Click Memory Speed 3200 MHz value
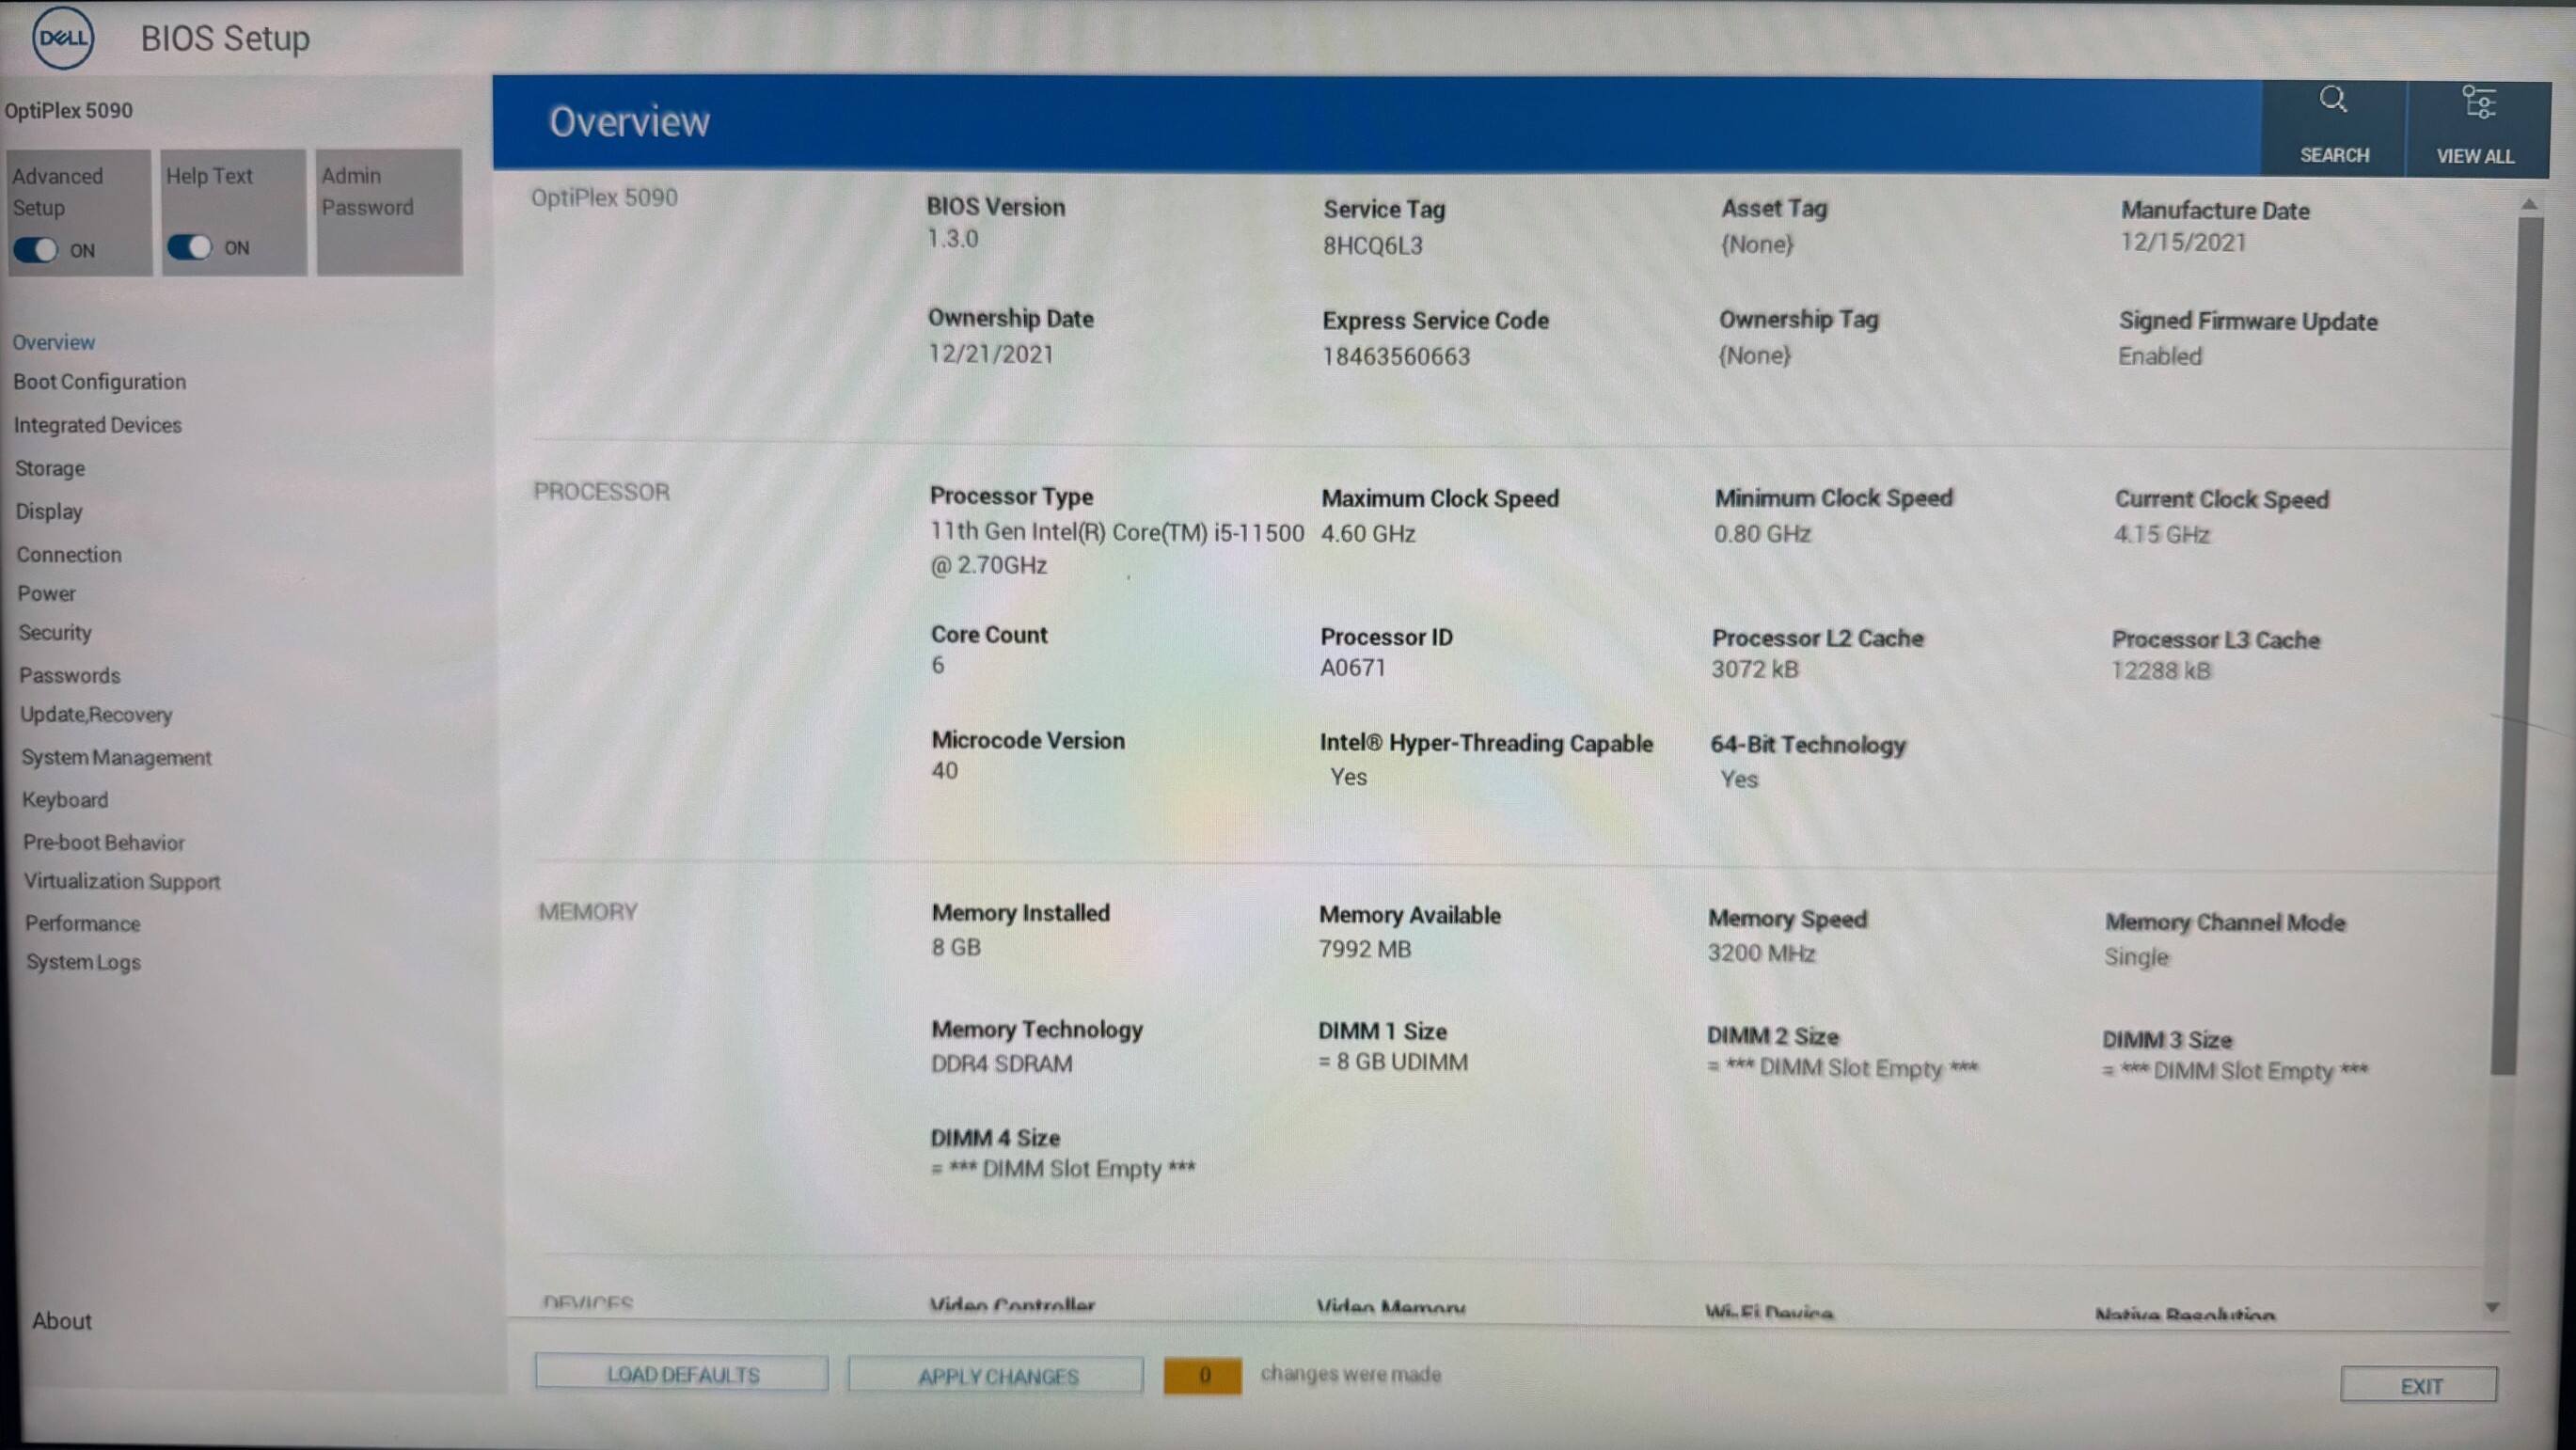Viewport: 2576px width, 1450px height. pyautogui.click(x=1761, y=953)
